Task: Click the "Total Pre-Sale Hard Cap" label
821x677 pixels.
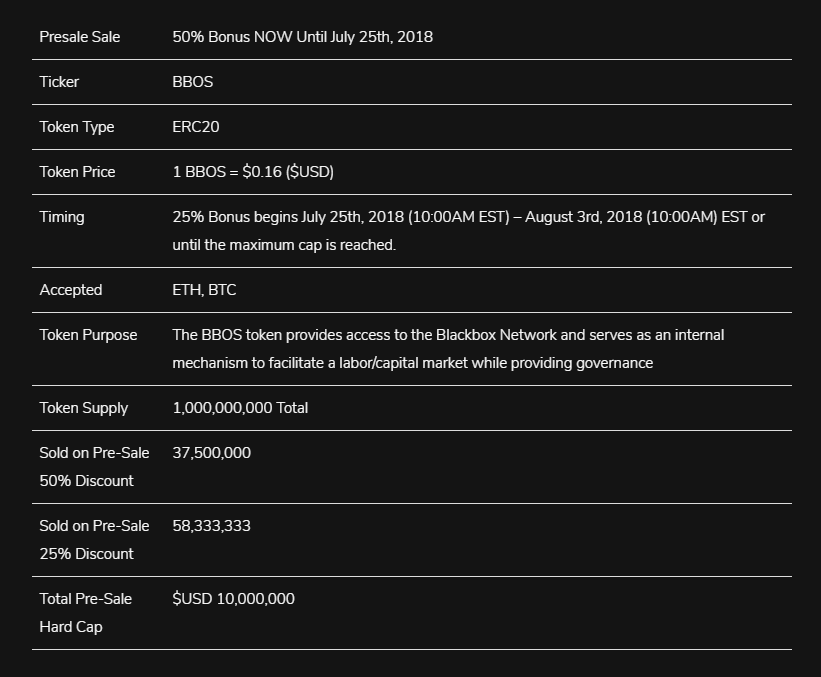Action: 86,612
